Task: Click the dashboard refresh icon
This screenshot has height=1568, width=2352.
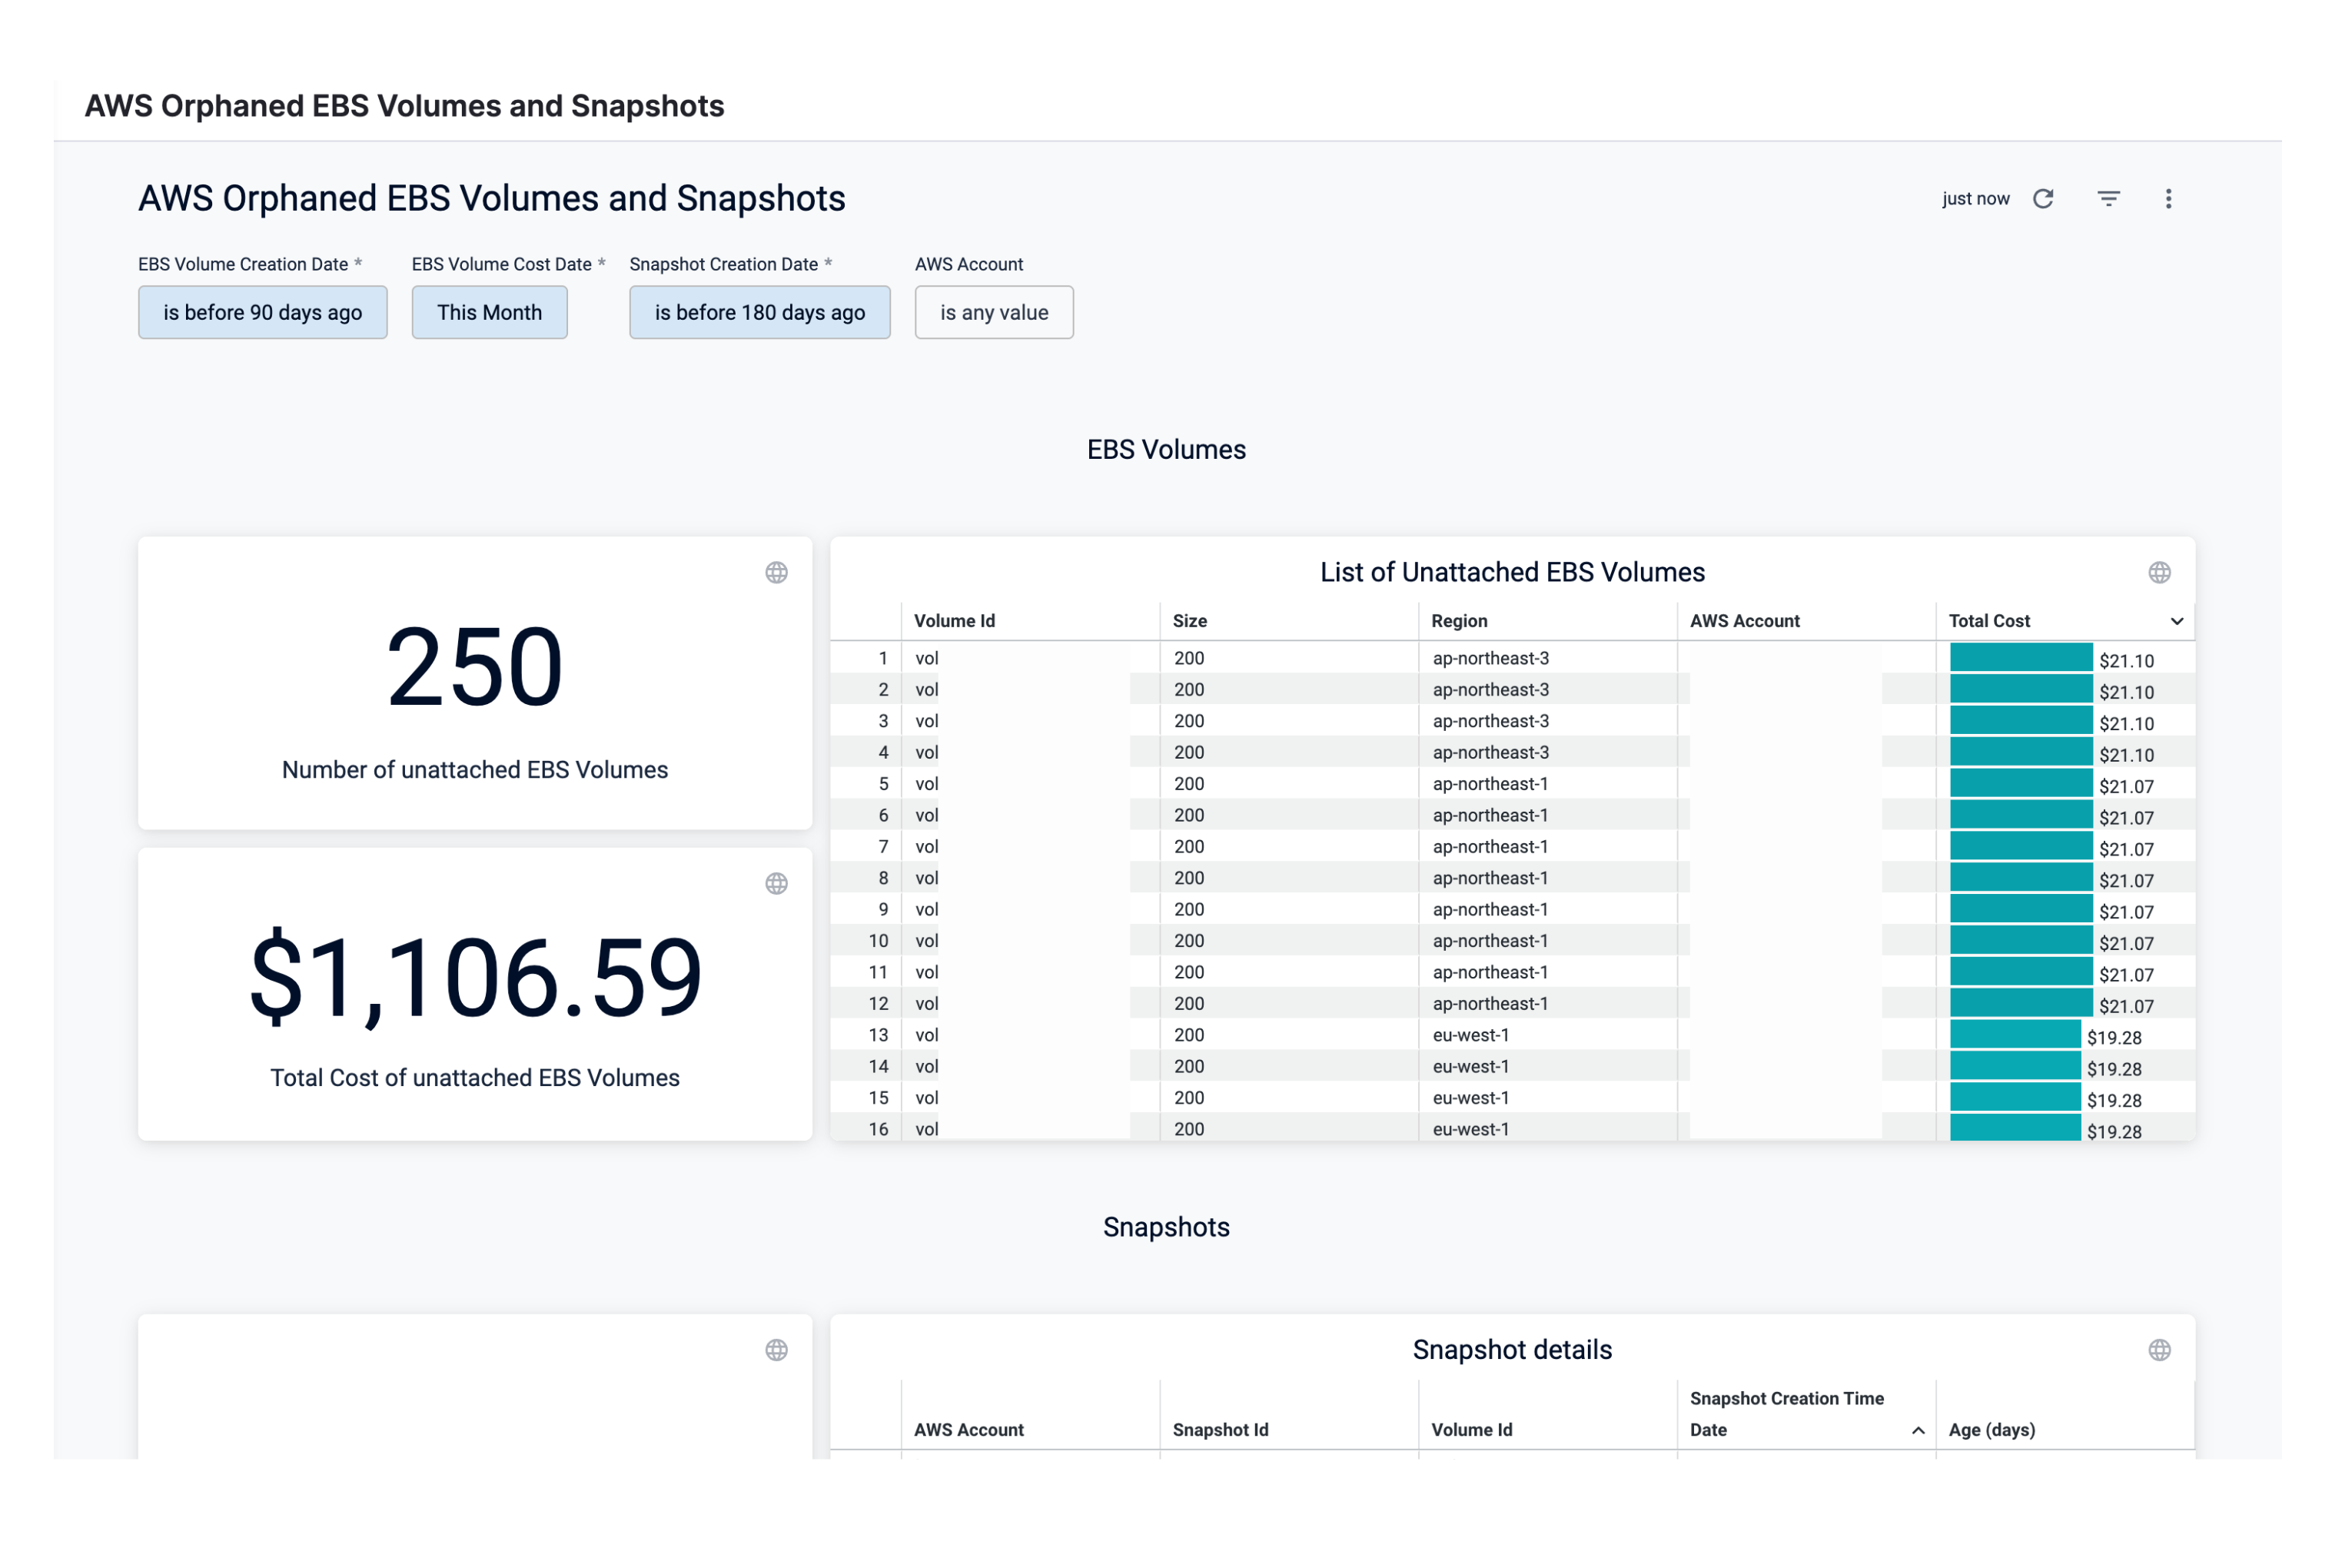Action: [x=2043, y=199]
